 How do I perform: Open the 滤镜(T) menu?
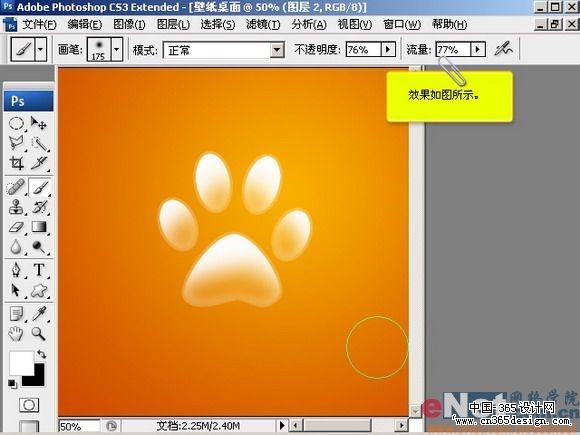(263, 24)
